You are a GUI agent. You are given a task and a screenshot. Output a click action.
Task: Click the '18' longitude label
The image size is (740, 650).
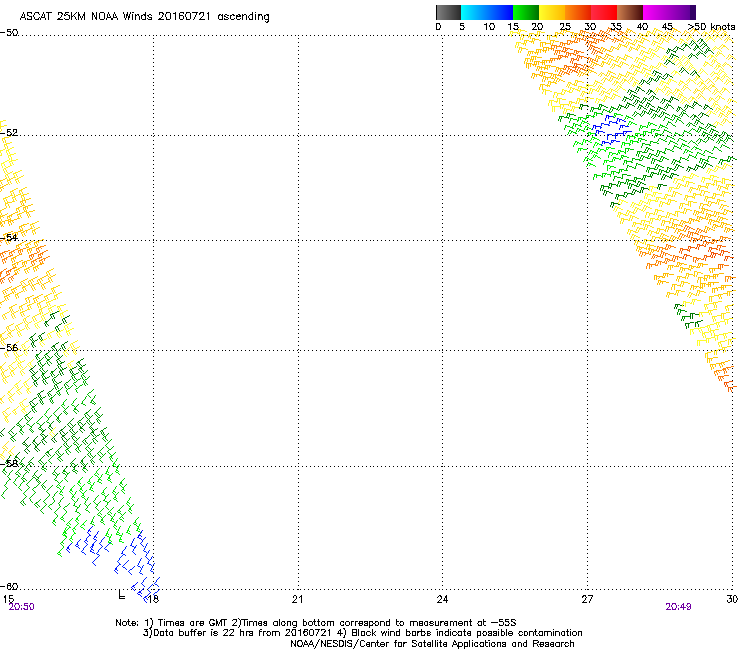click(153, 599)
